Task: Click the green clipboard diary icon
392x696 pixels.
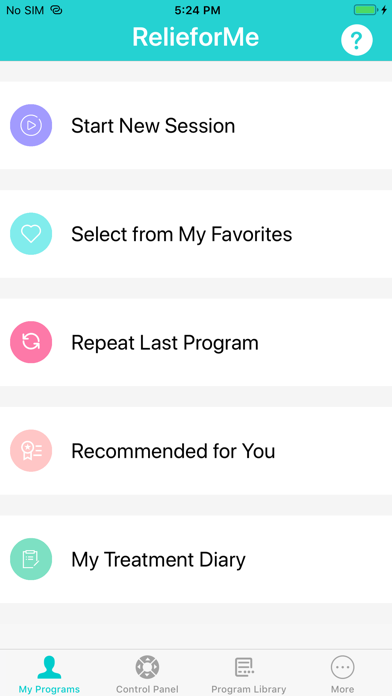Action: (31, 559)
